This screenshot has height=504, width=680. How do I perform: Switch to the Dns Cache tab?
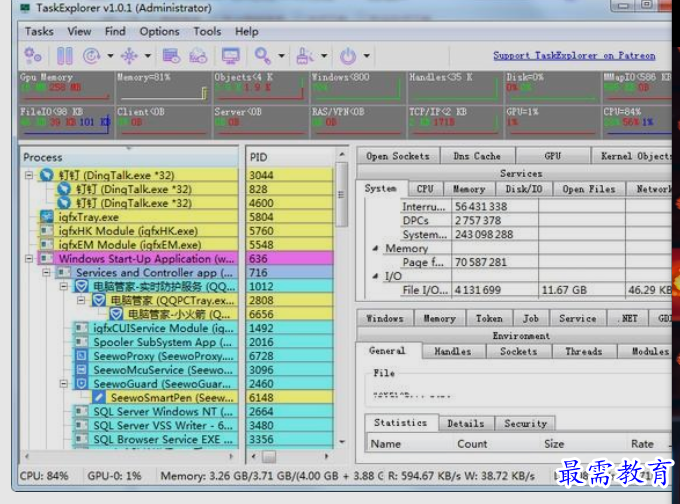[477, 156]
